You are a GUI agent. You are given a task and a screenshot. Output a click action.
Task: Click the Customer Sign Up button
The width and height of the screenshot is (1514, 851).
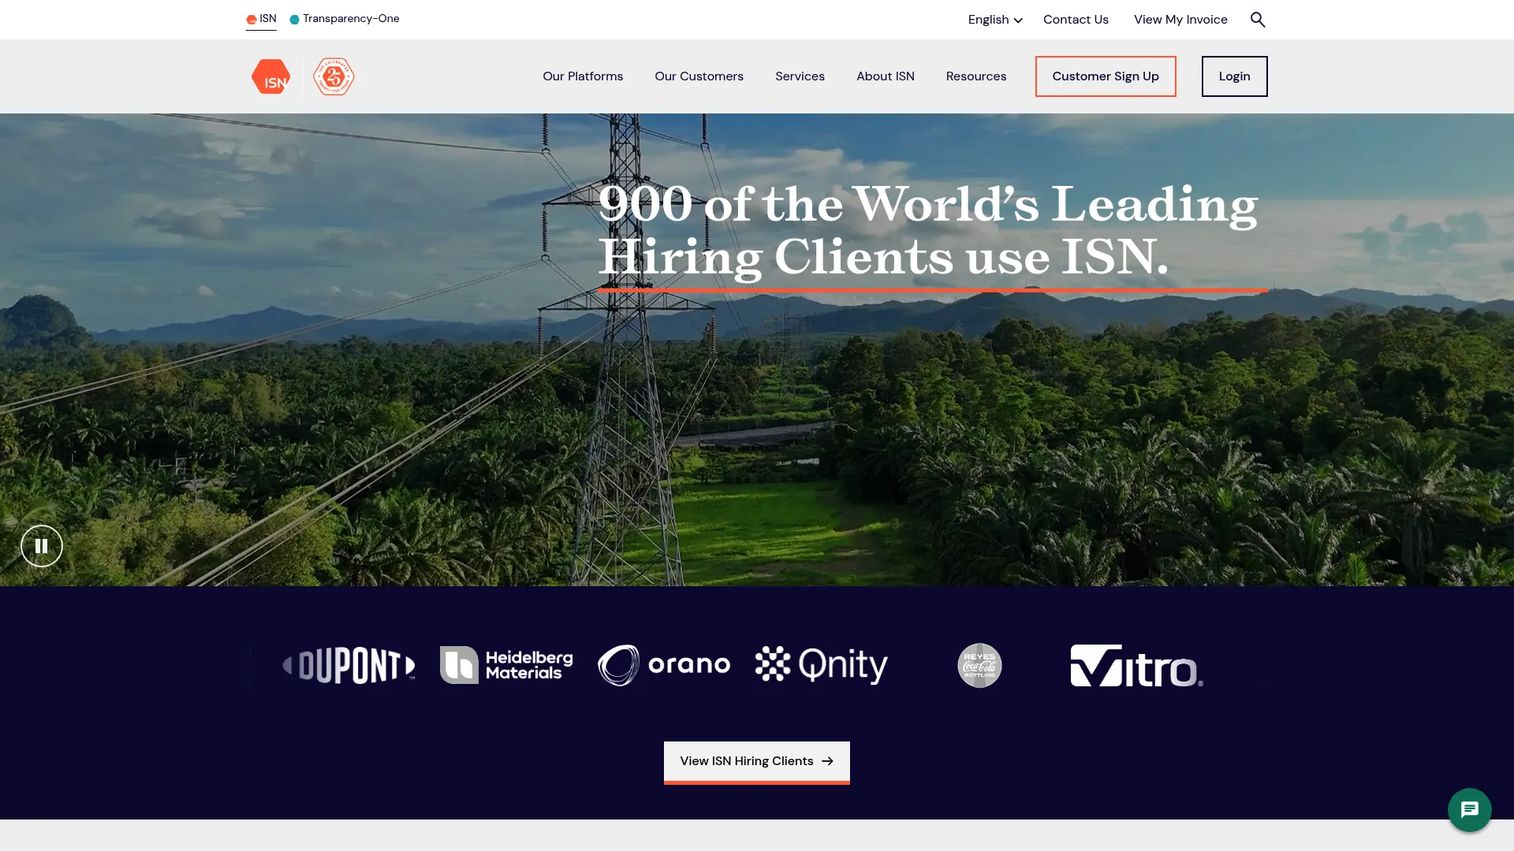[1106, 76]
